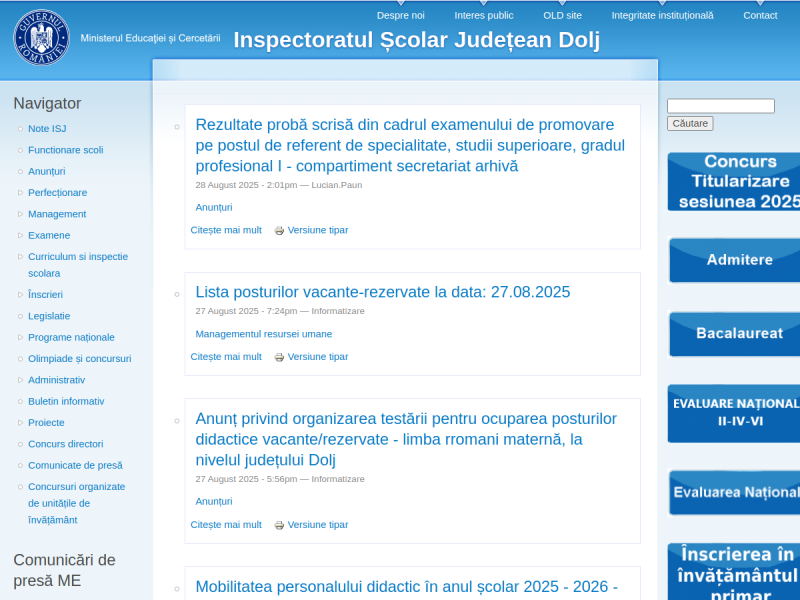
Task: Open Managementul resursei umane link
Action: coord(262,334)
